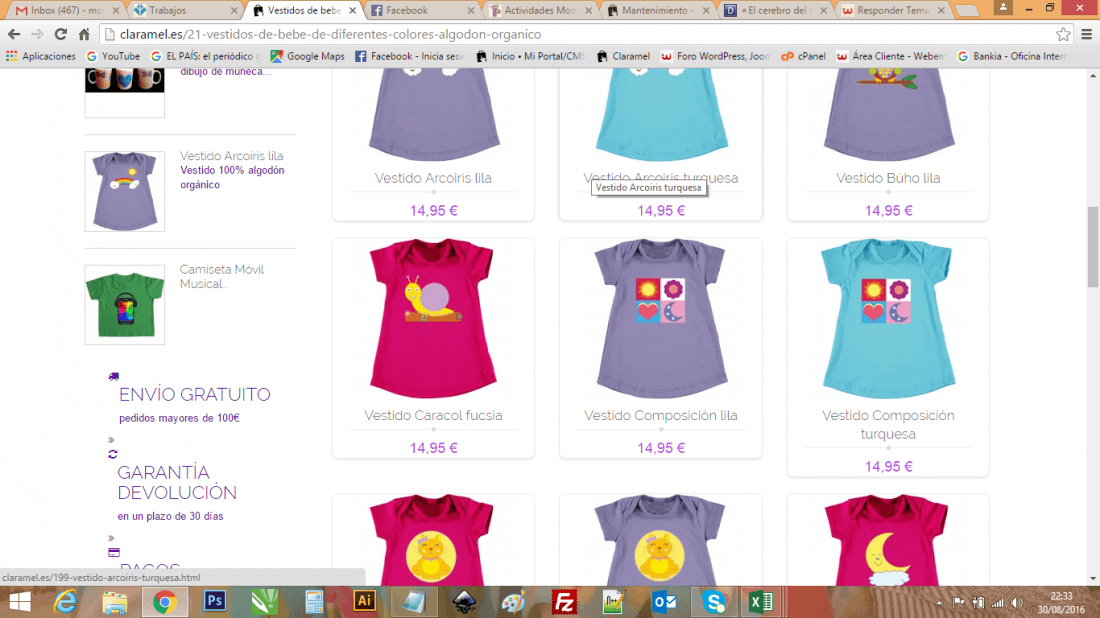
Task: Open the Calculator from the taskbar
Action: pos(314,602)
